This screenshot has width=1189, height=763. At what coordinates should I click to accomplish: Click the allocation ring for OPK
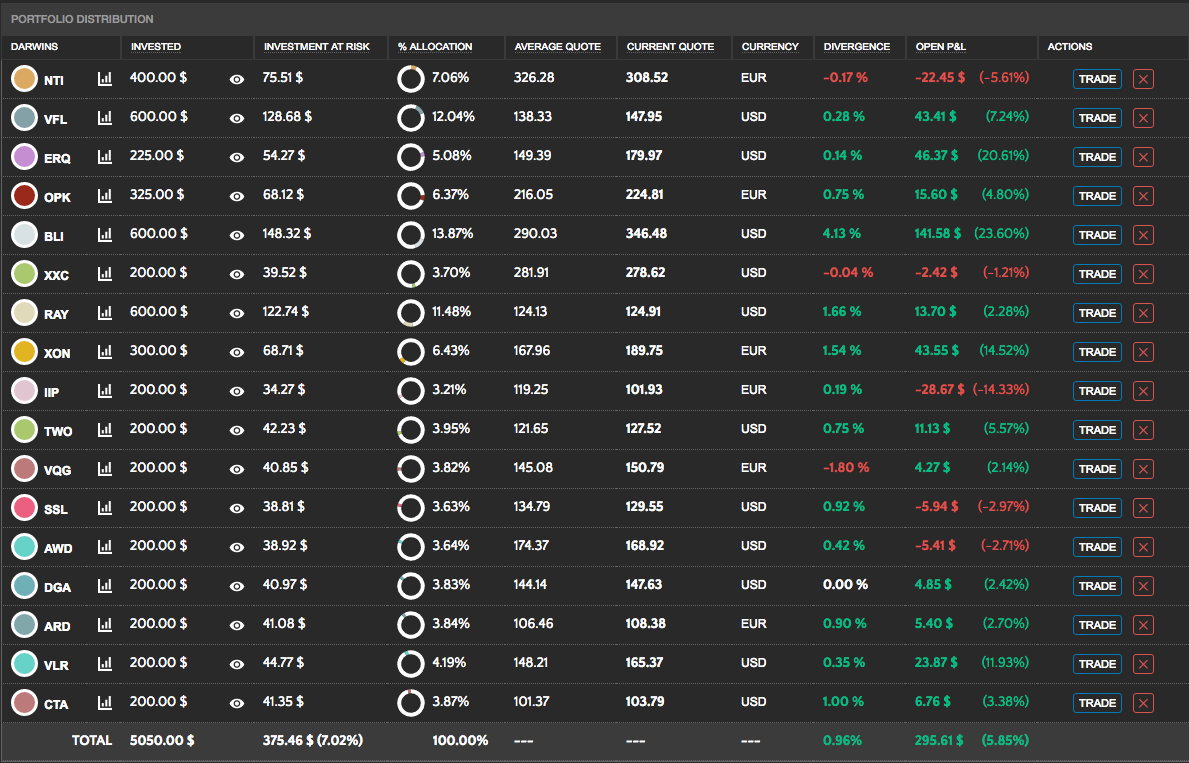tap(410, 196)
